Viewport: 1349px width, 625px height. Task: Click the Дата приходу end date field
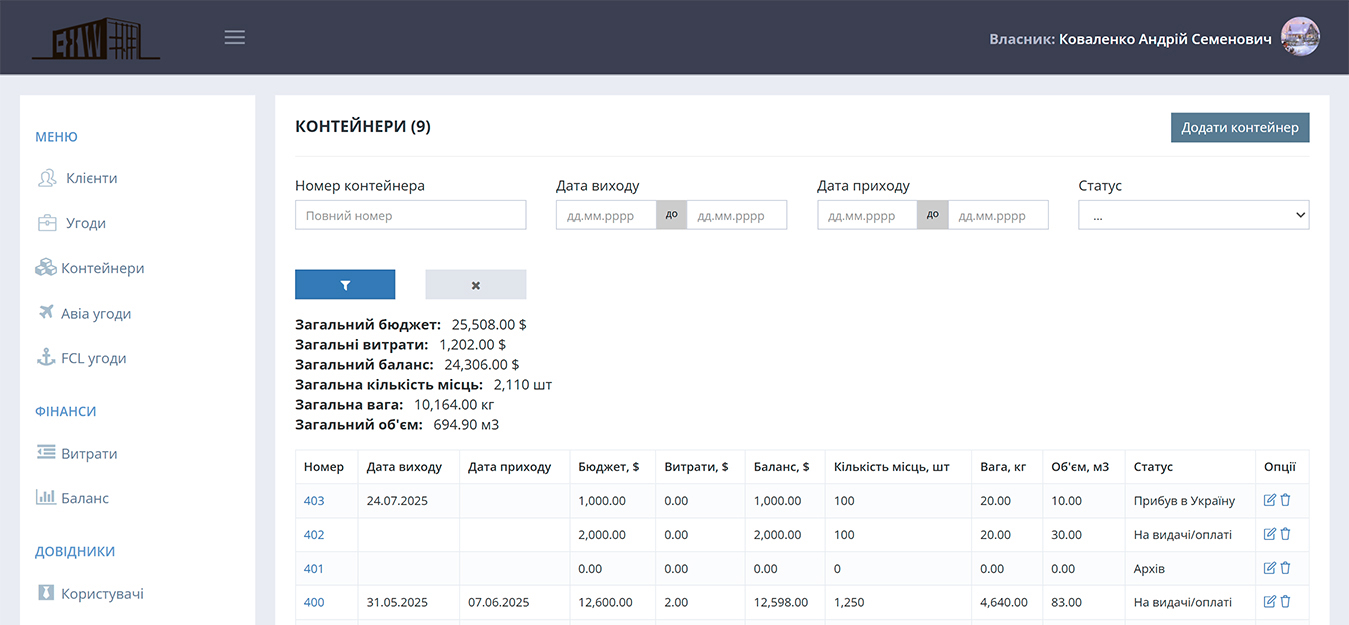(997, 215)
